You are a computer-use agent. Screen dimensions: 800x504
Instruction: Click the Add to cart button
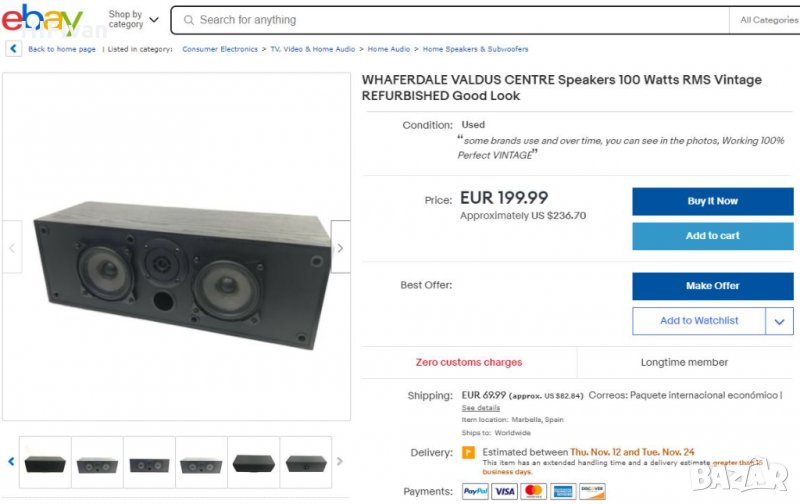point(712,236)
